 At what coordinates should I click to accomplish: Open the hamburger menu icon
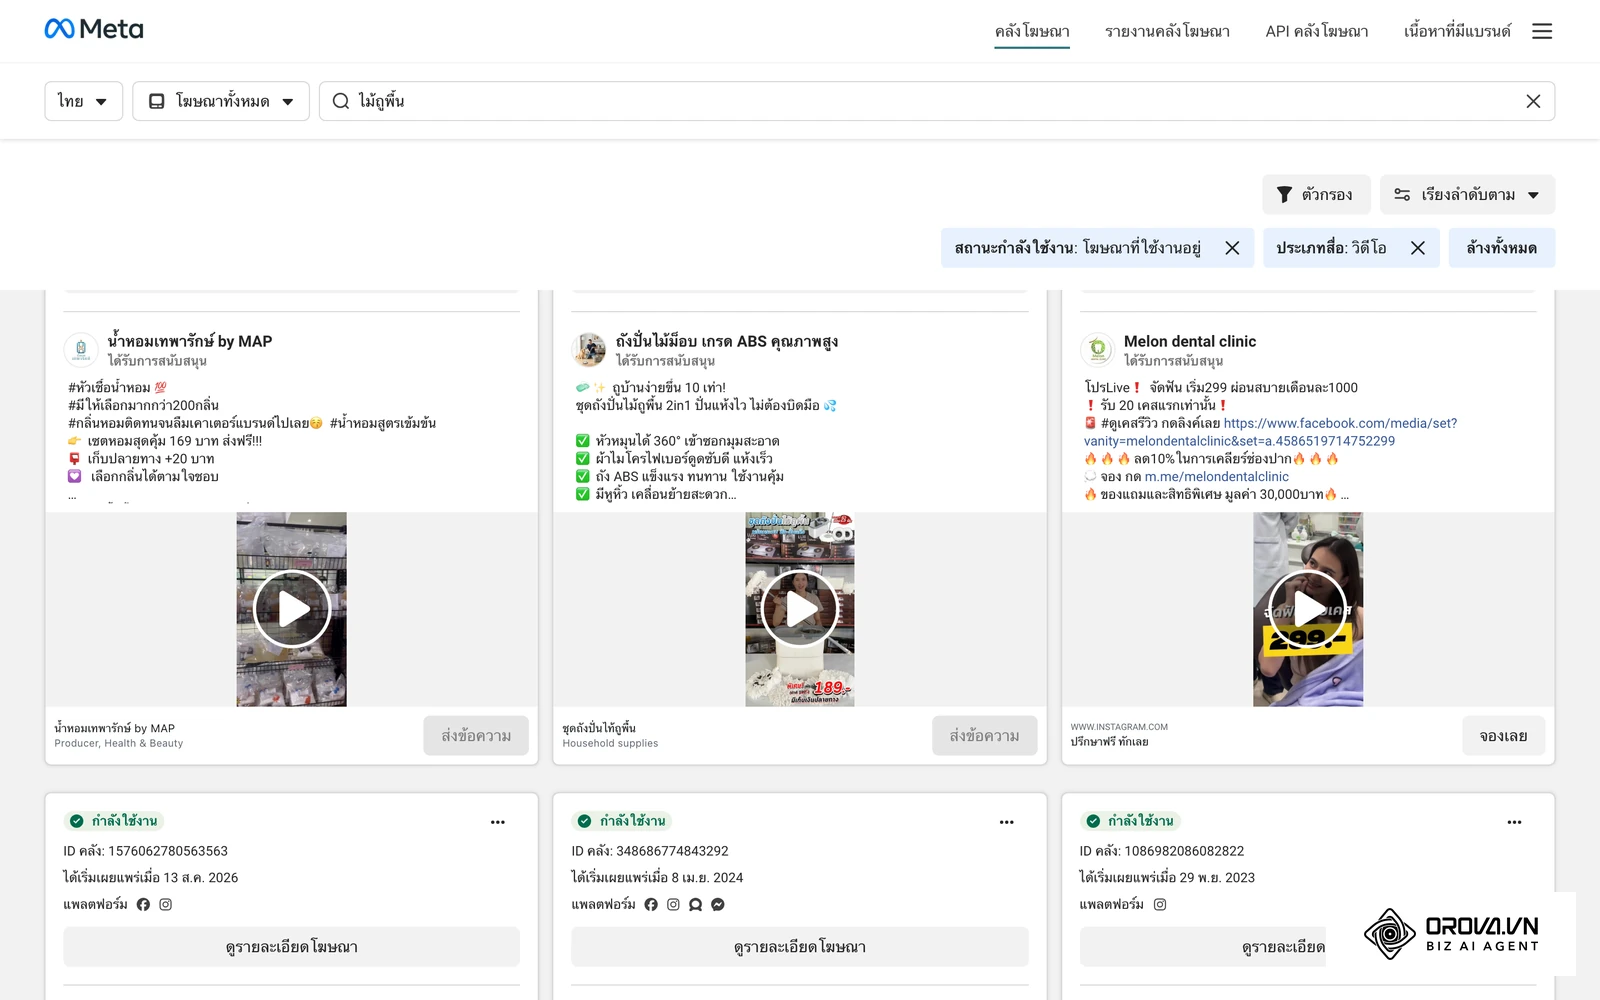[1542, 31]
